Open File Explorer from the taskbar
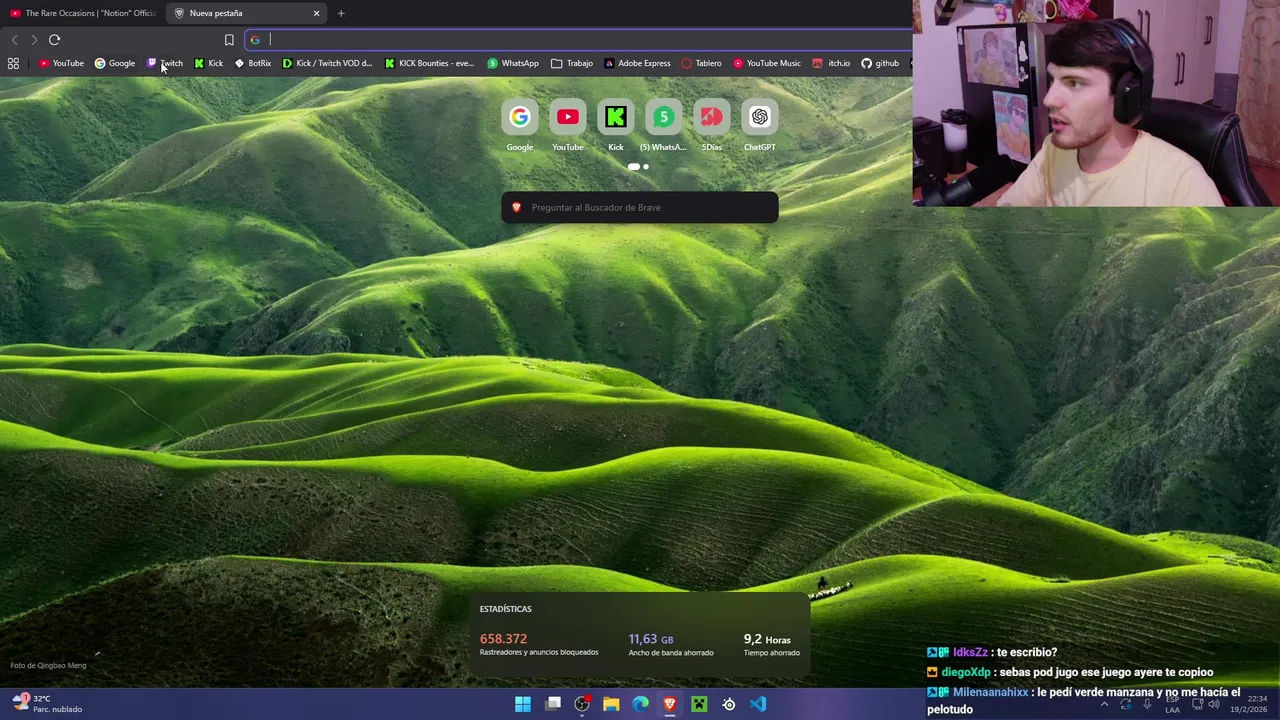This screenshot has width=1280, height=720. 611,704
